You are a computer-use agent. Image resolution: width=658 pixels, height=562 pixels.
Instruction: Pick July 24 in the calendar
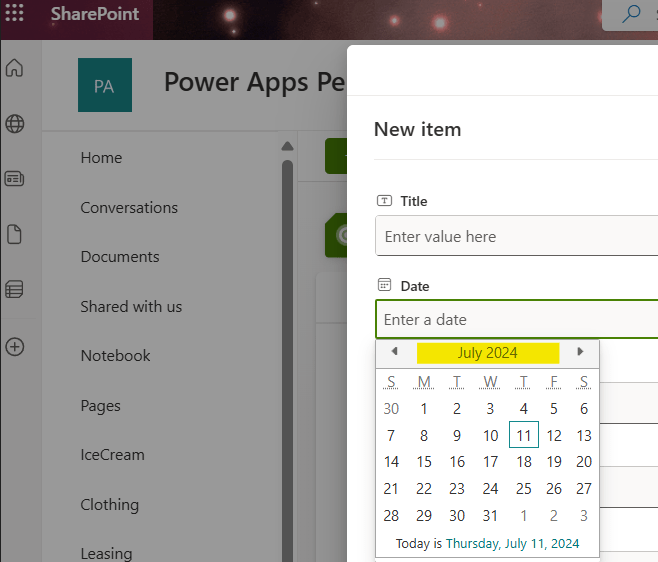coord(490,489)
